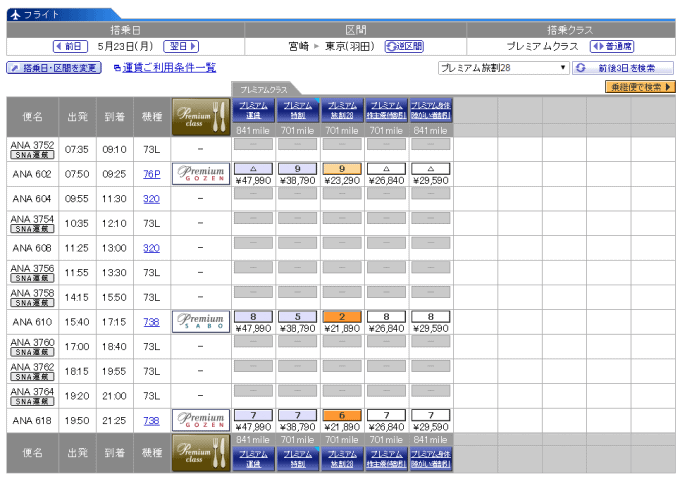The height and width of the screenshot is (479, 680).
Task: Click SNA運航 badge under ANA 3764
Action: [x=33, y=401]
